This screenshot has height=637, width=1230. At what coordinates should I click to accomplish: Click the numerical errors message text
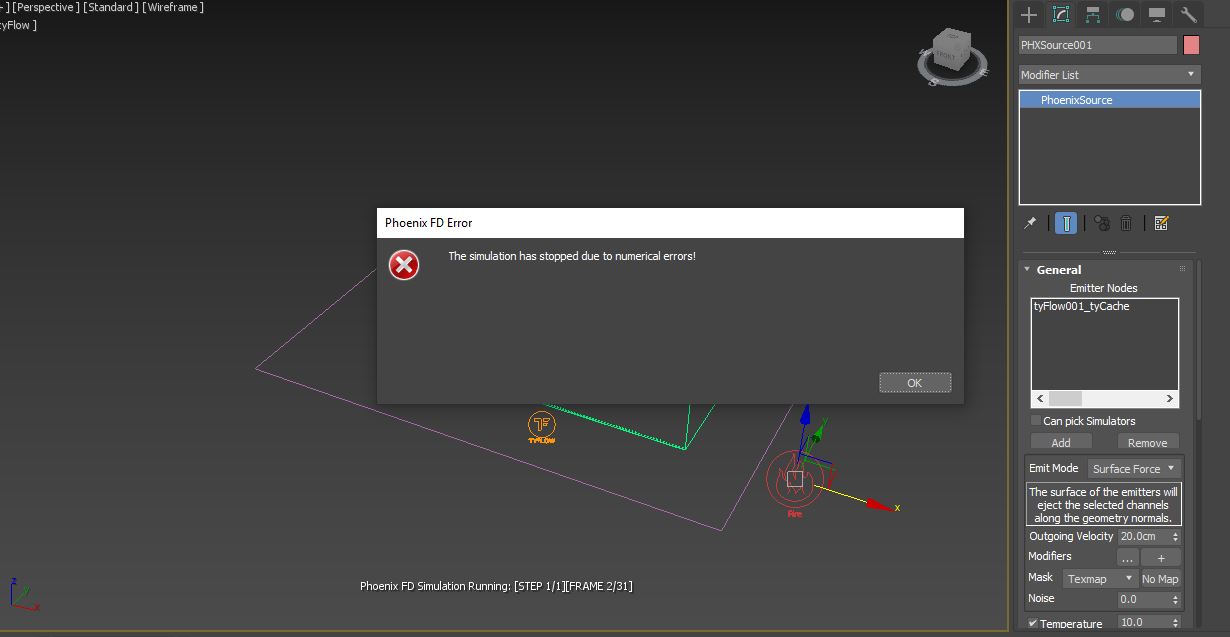(x=571, y=257)
